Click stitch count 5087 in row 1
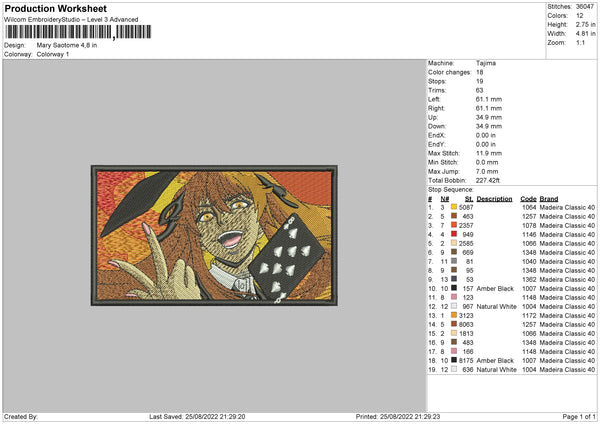This screenshot has width=600, height=424. coord(466,207)
